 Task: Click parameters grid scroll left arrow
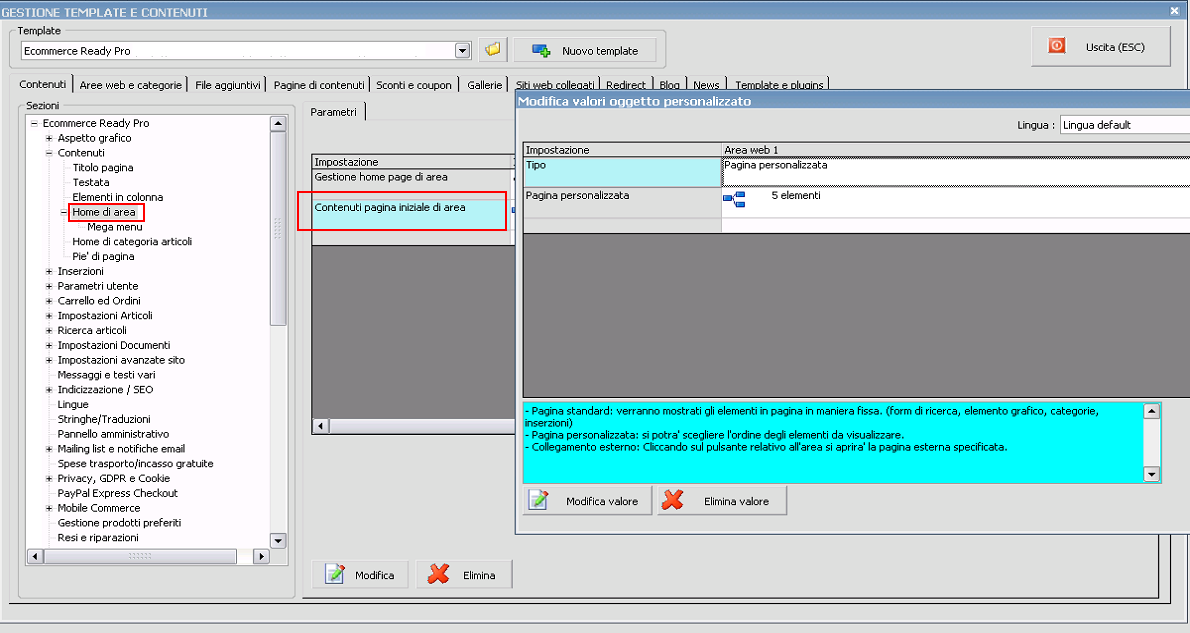click(x=320, y=426)
